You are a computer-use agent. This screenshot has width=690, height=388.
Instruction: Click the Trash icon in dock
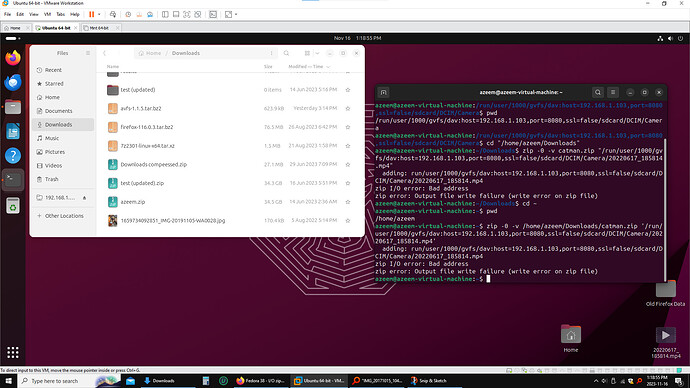(x=13, y=205)
